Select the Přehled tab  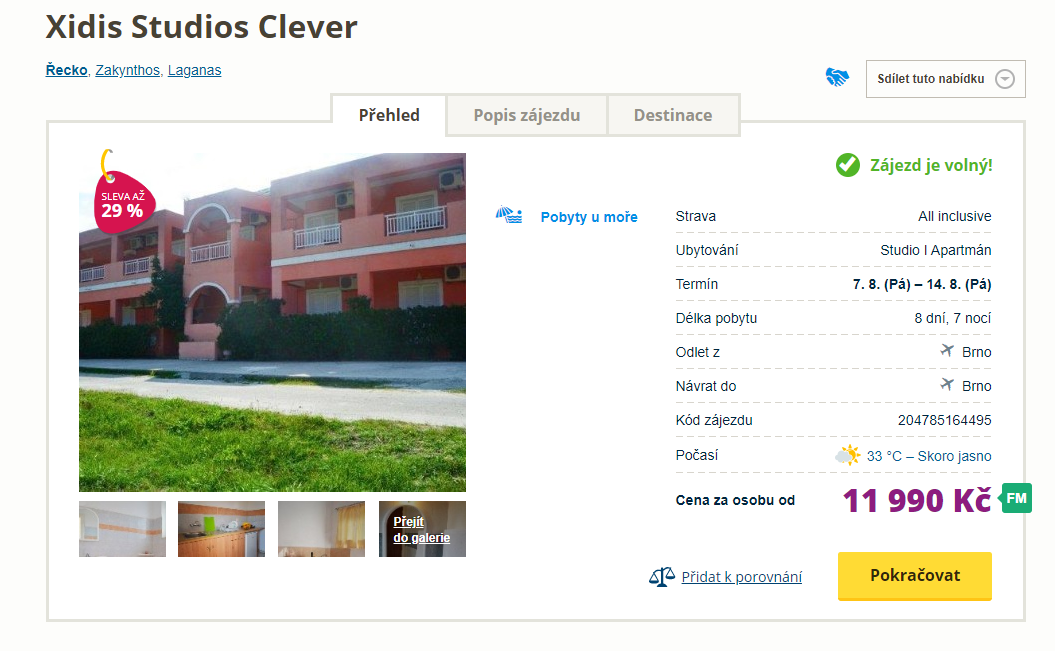389,115
